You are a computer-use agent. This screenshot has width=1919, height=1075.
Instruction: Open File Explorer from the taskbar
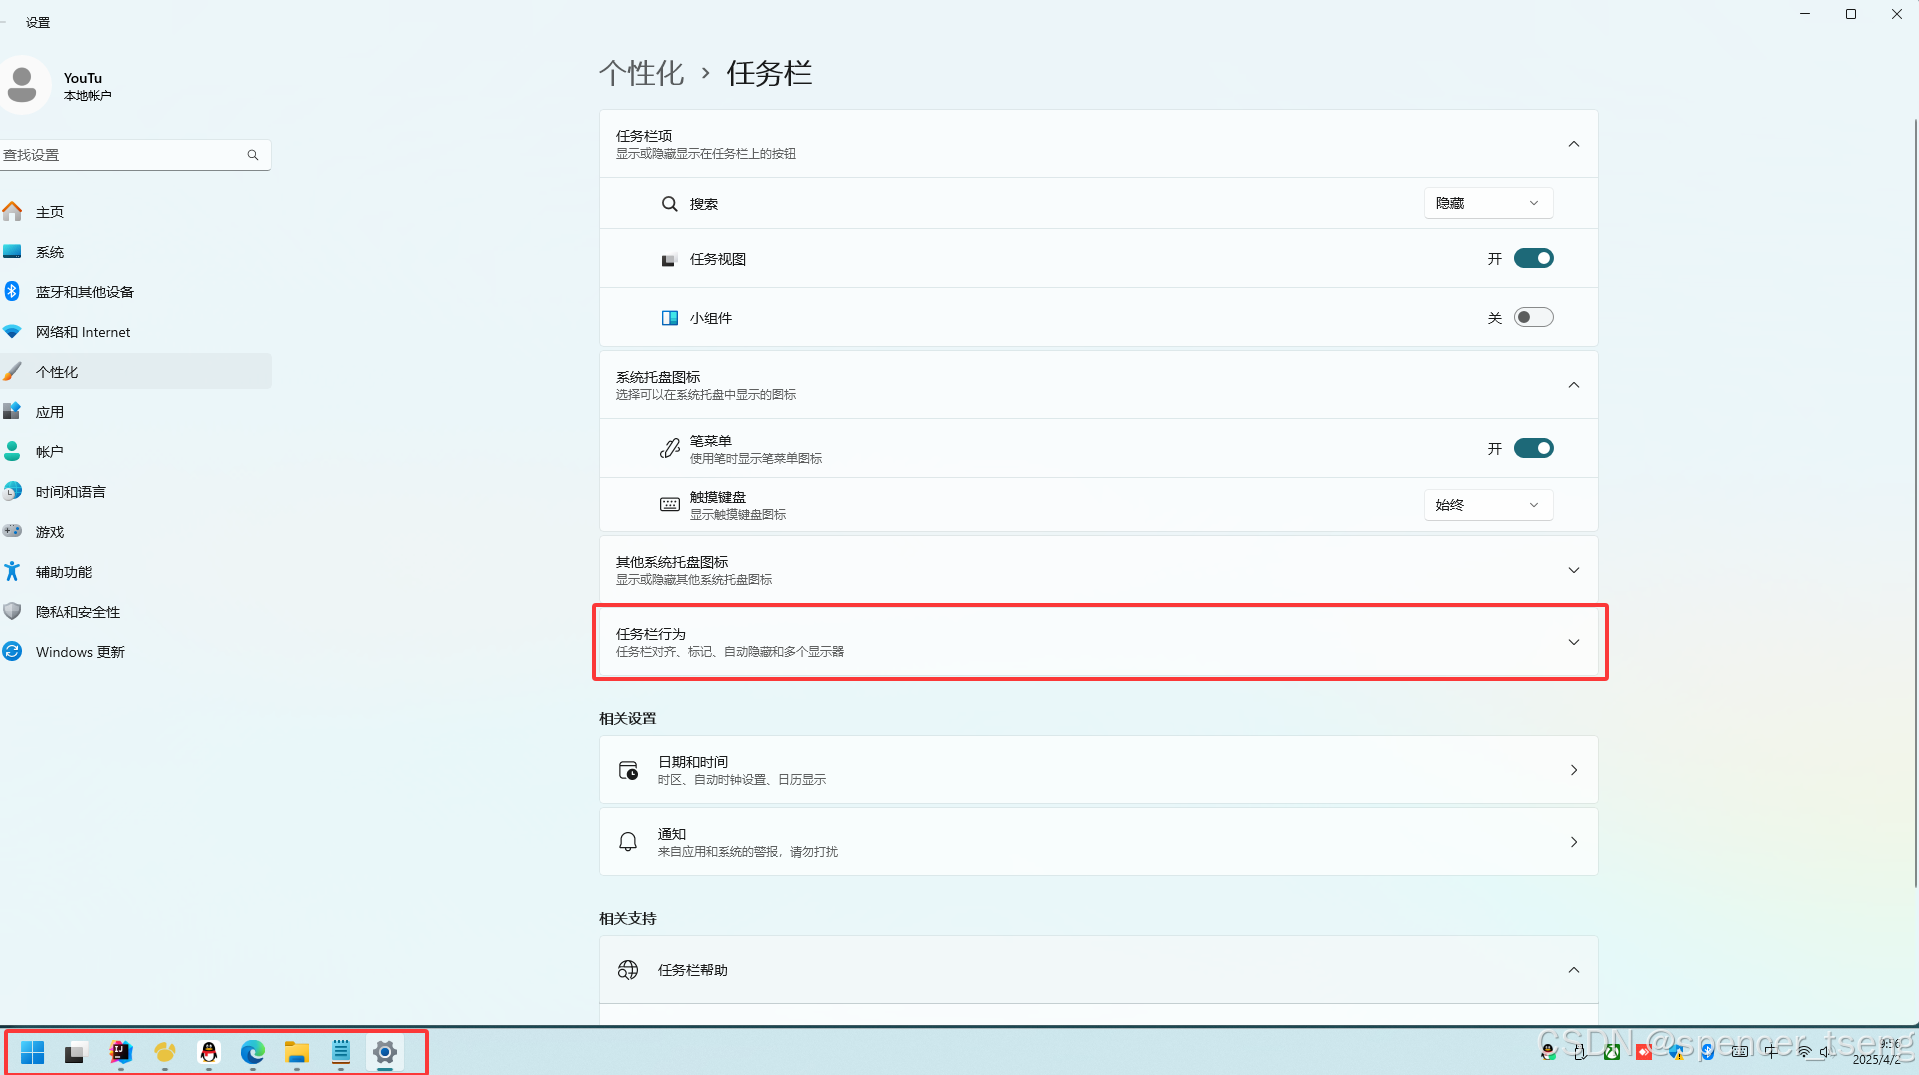[x=296, y=1051]
